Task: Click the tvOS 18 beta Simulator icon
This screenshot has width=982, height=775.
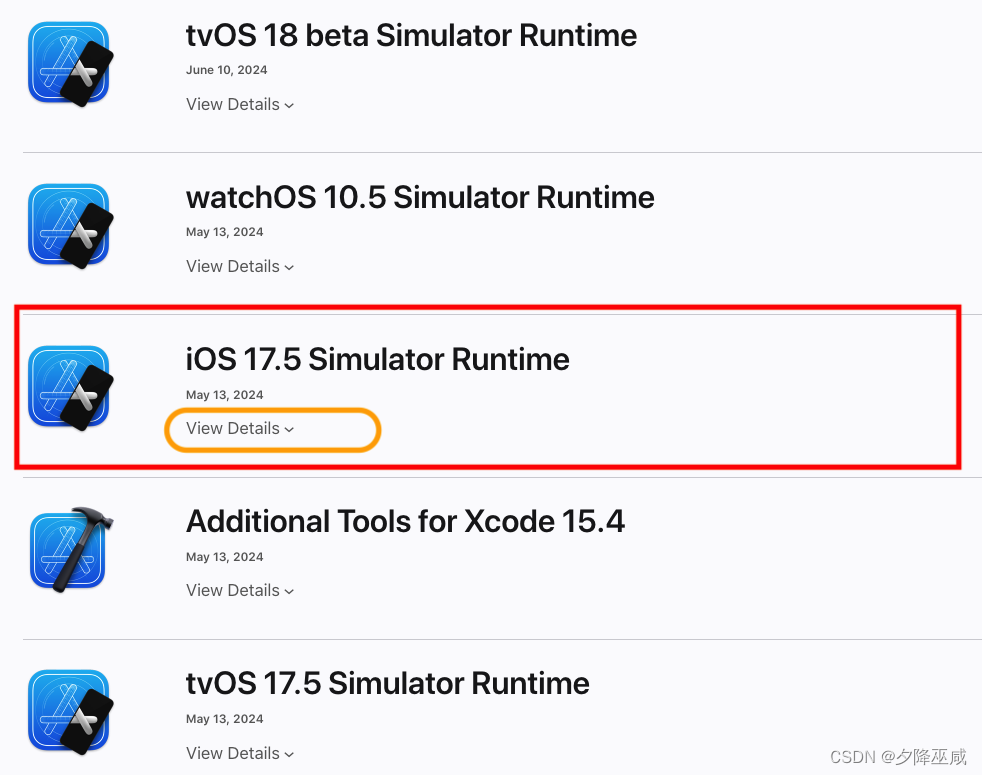Action: click(x=70, y=64)
